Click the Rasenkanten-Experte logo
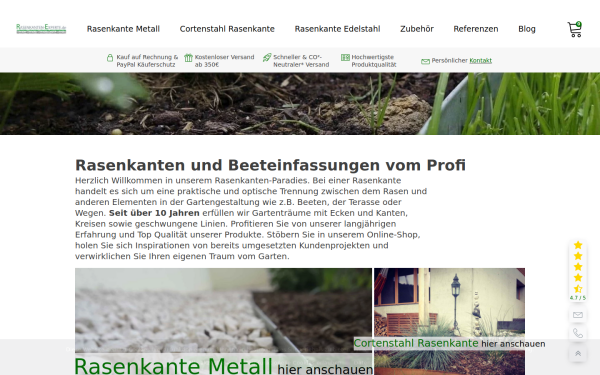The height and width of the screenshot is (375, 600). click(x=41, y=29)
